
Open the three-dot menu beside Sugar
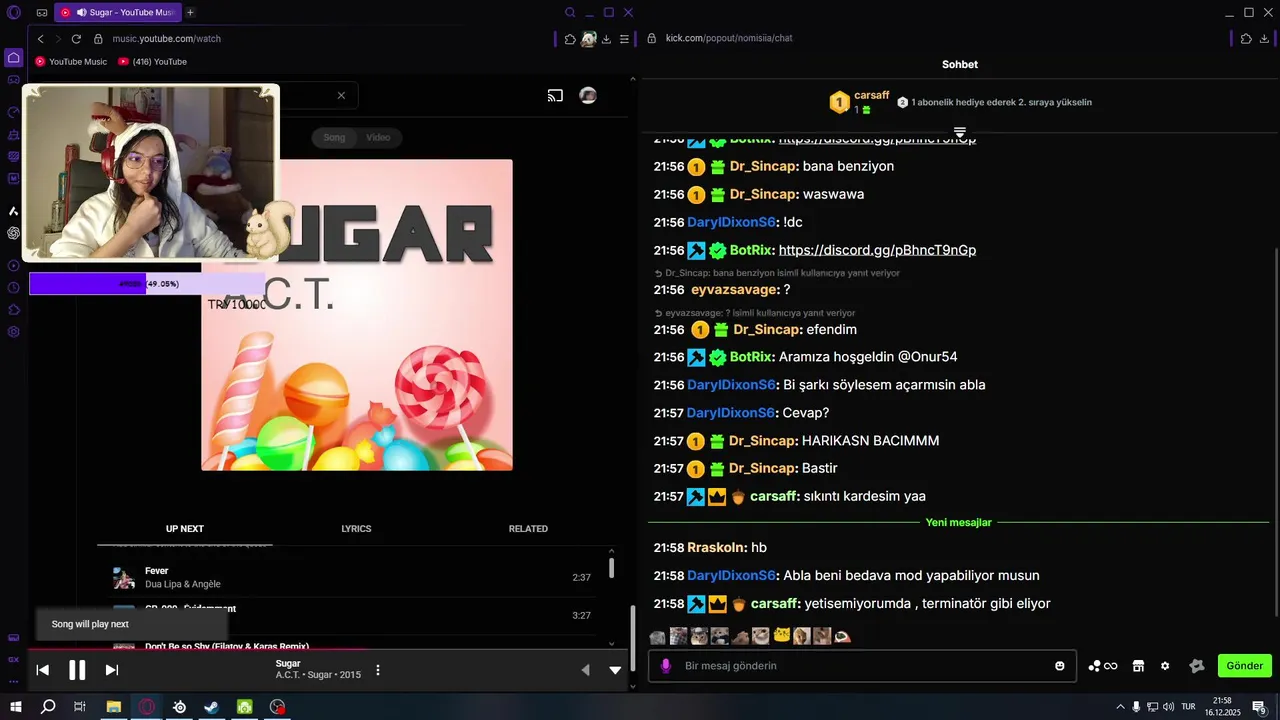(x=378, y=670)
